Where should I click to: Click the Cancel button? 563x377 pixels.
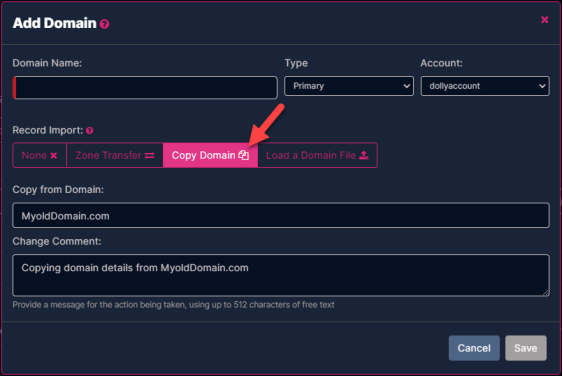pos(474,348)
